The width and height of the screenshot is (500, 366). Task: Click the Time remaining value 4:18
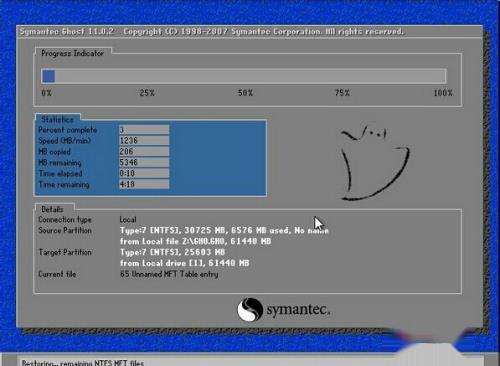144,184
